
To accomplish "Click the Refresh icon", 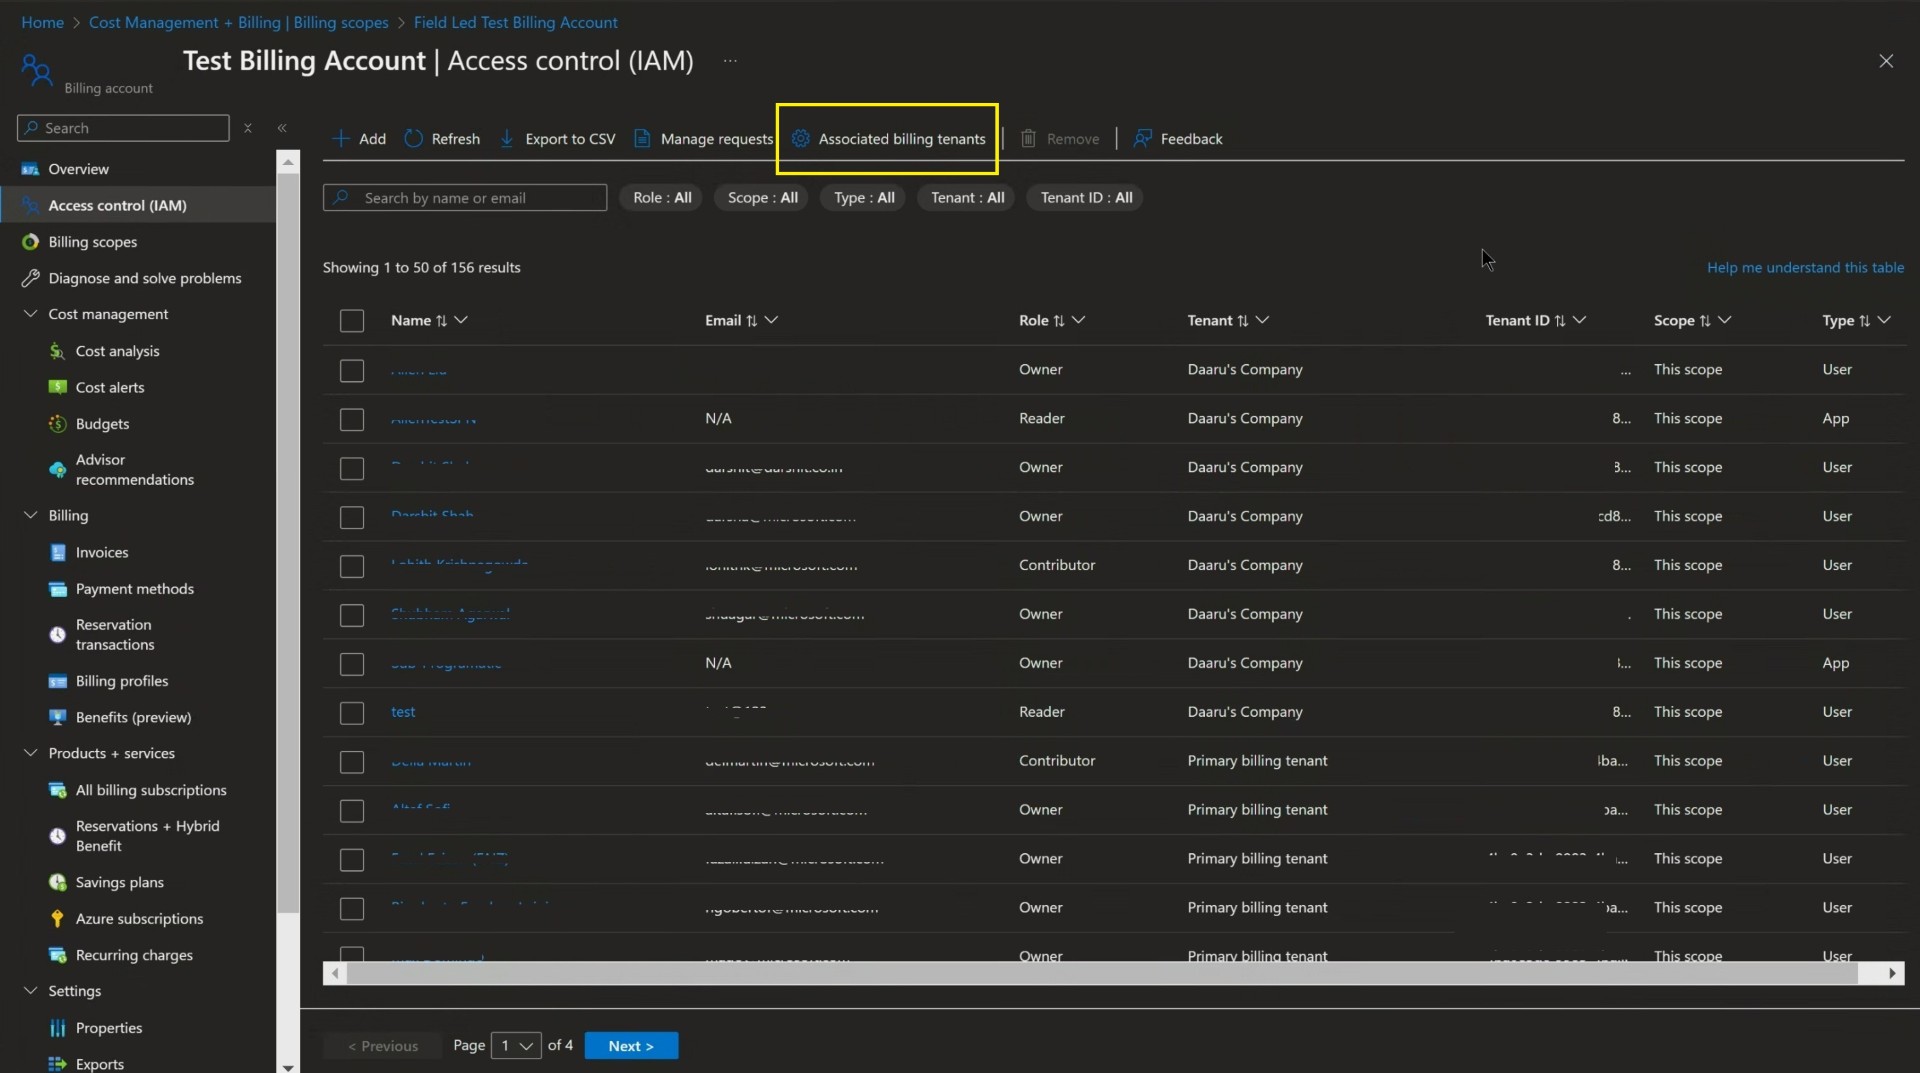I will coord(414,139).
